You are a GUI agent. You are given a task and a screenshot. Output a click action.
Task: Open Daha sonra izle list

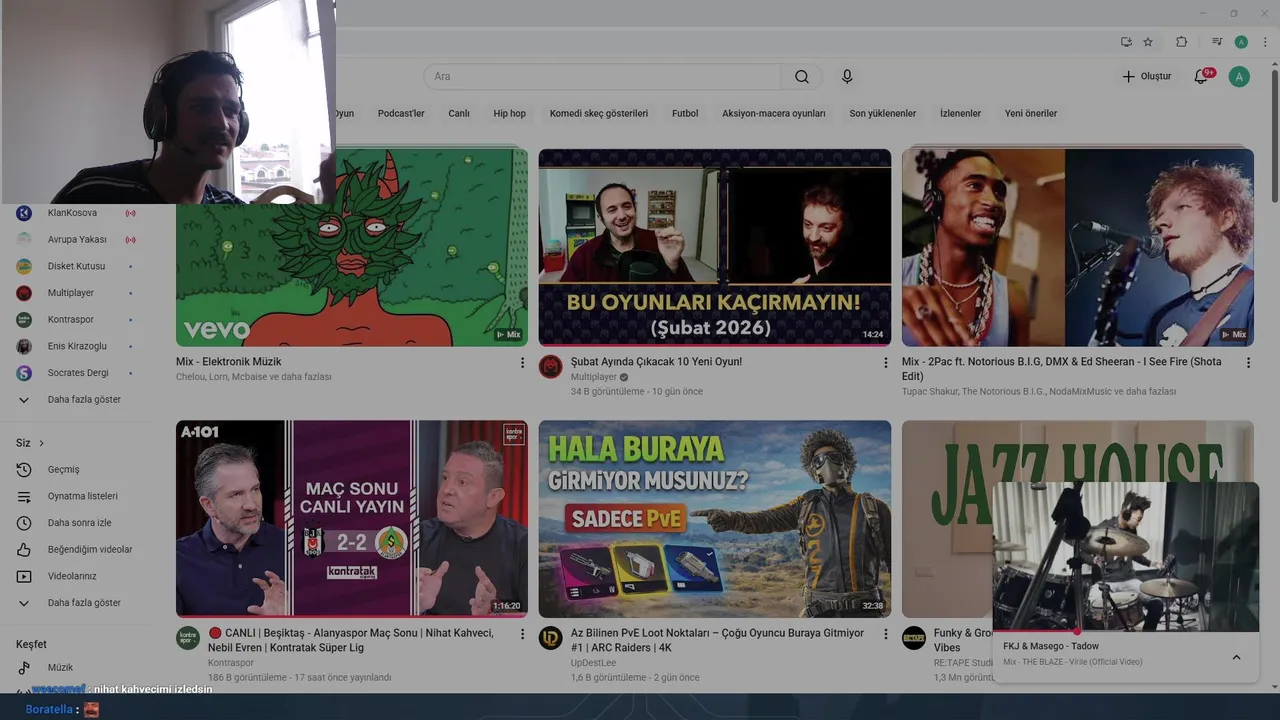(x=78, y=523)
